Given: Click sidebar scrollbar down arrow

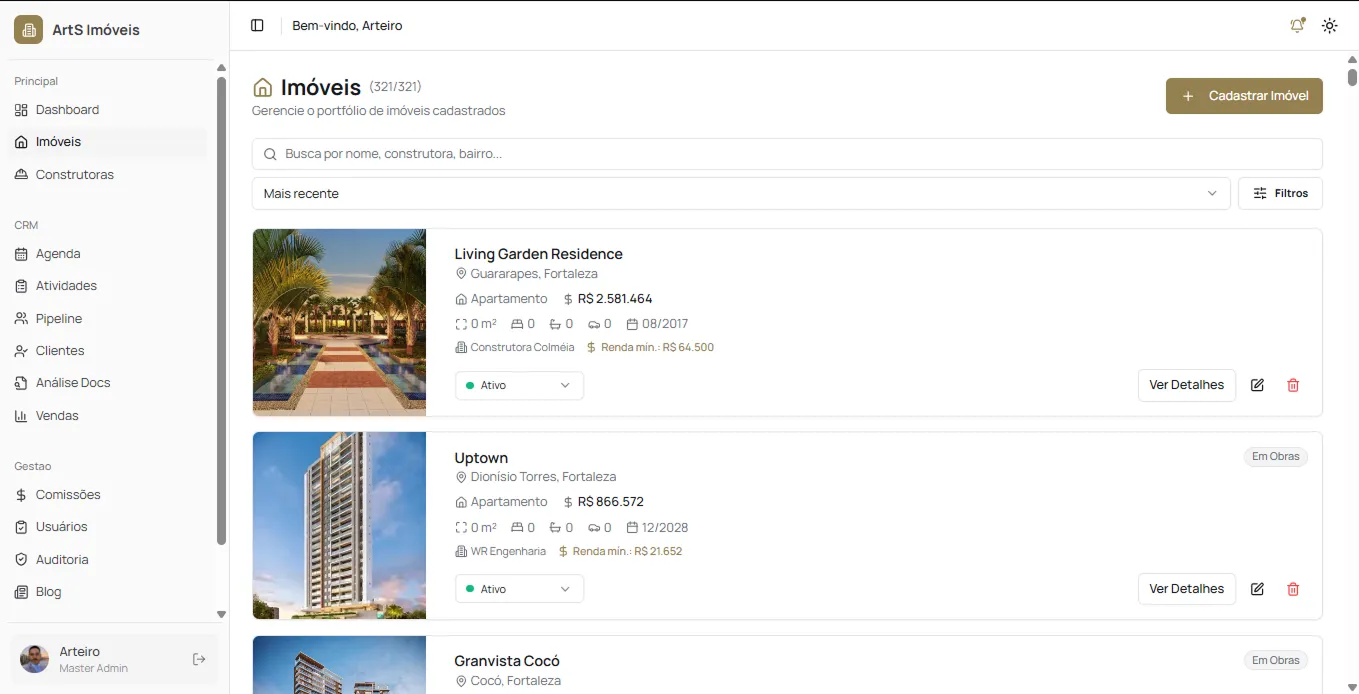Looking at the screenshot, I should [x=221, y=614].
